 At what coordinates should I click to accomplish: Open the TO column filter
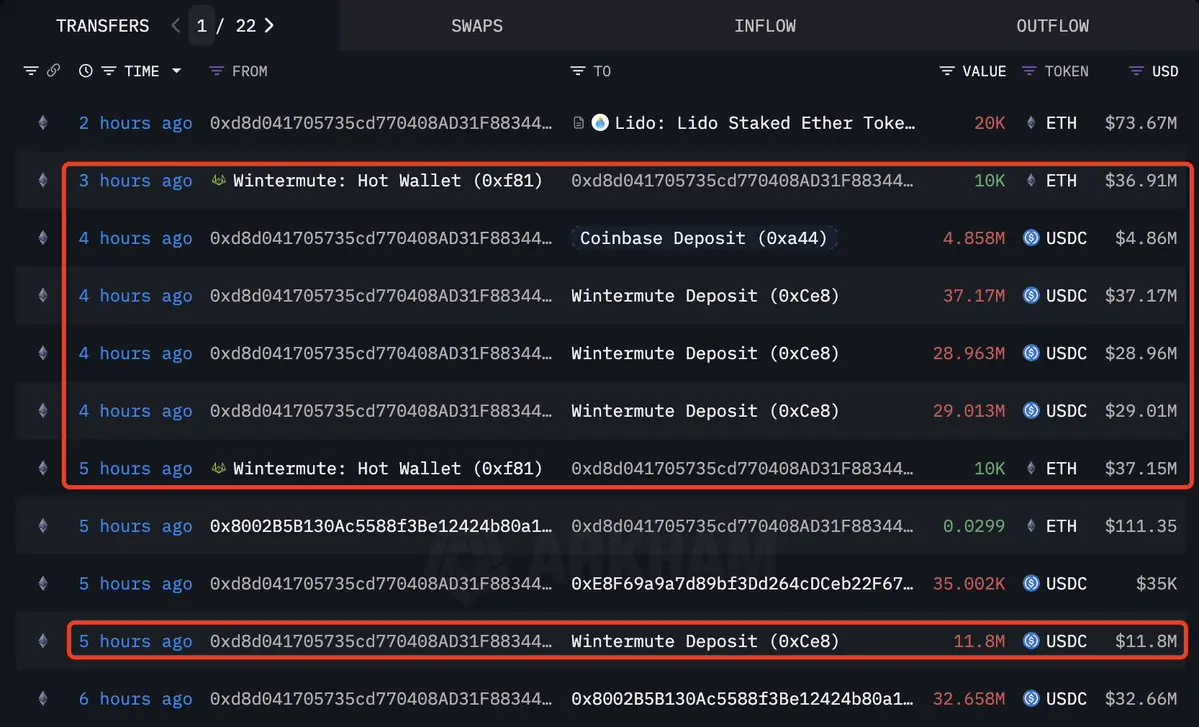coord(577,71)
